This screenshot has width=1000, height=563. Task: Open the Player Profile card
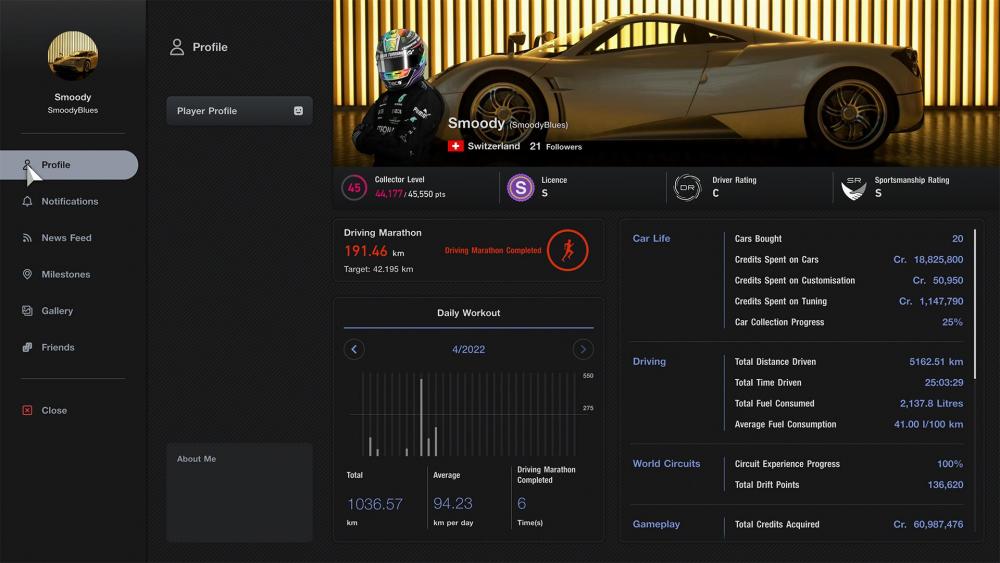point(239,111)
